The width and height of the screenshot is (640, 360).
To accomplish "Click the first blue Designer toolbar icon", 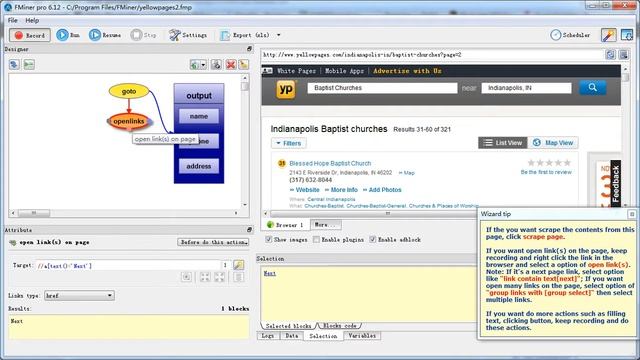I will coord(14,64).
